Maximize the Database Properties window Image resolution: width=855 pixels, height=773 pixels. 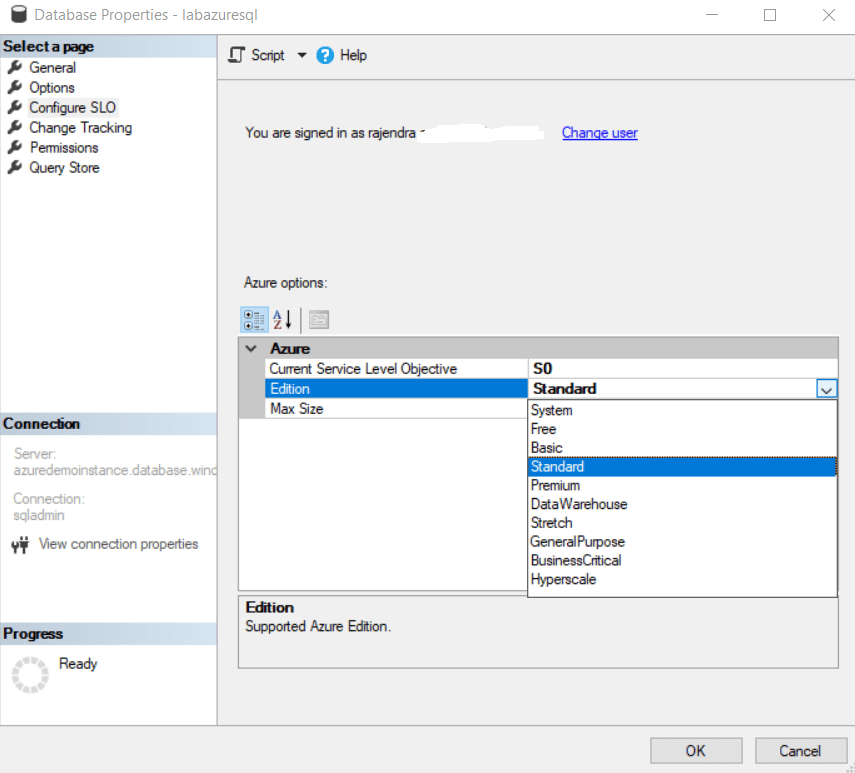click(x=770, y=15)
